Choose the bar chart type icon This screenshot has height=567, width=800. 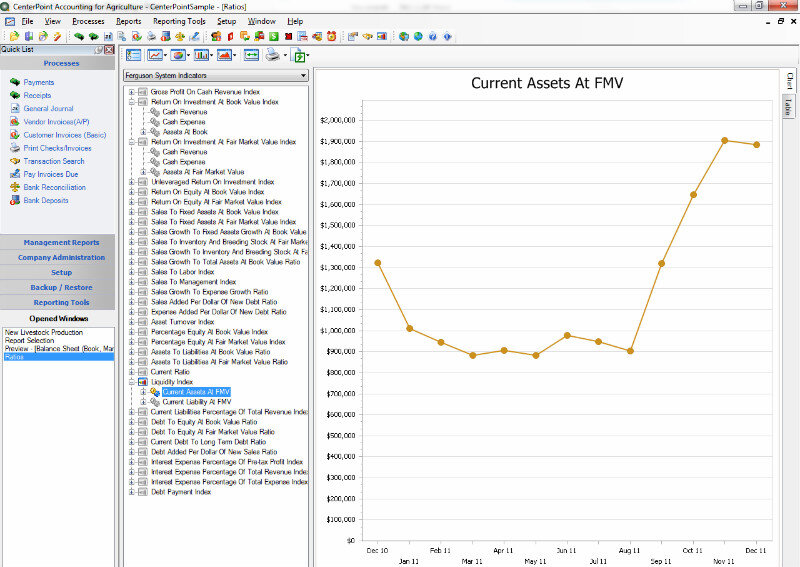point(202,55)
